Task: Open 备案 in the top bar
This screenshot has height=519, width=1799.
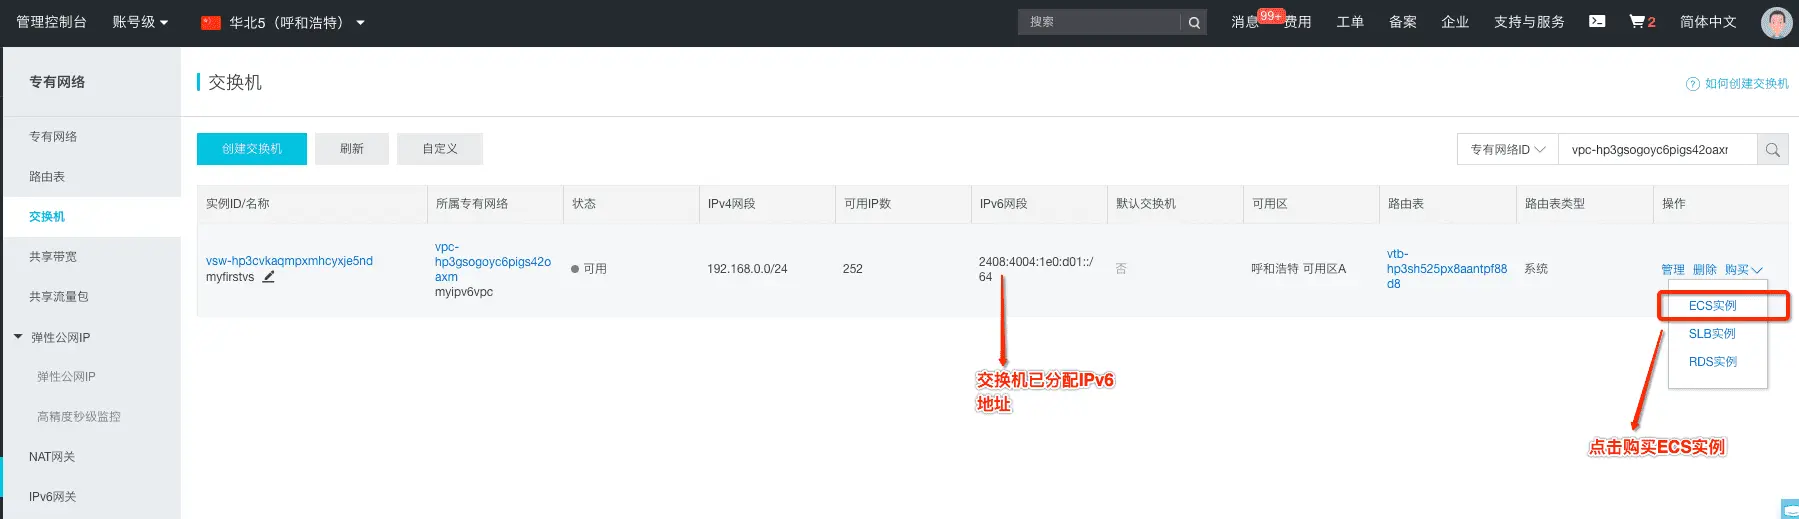Action: (x=1402, y=22)
